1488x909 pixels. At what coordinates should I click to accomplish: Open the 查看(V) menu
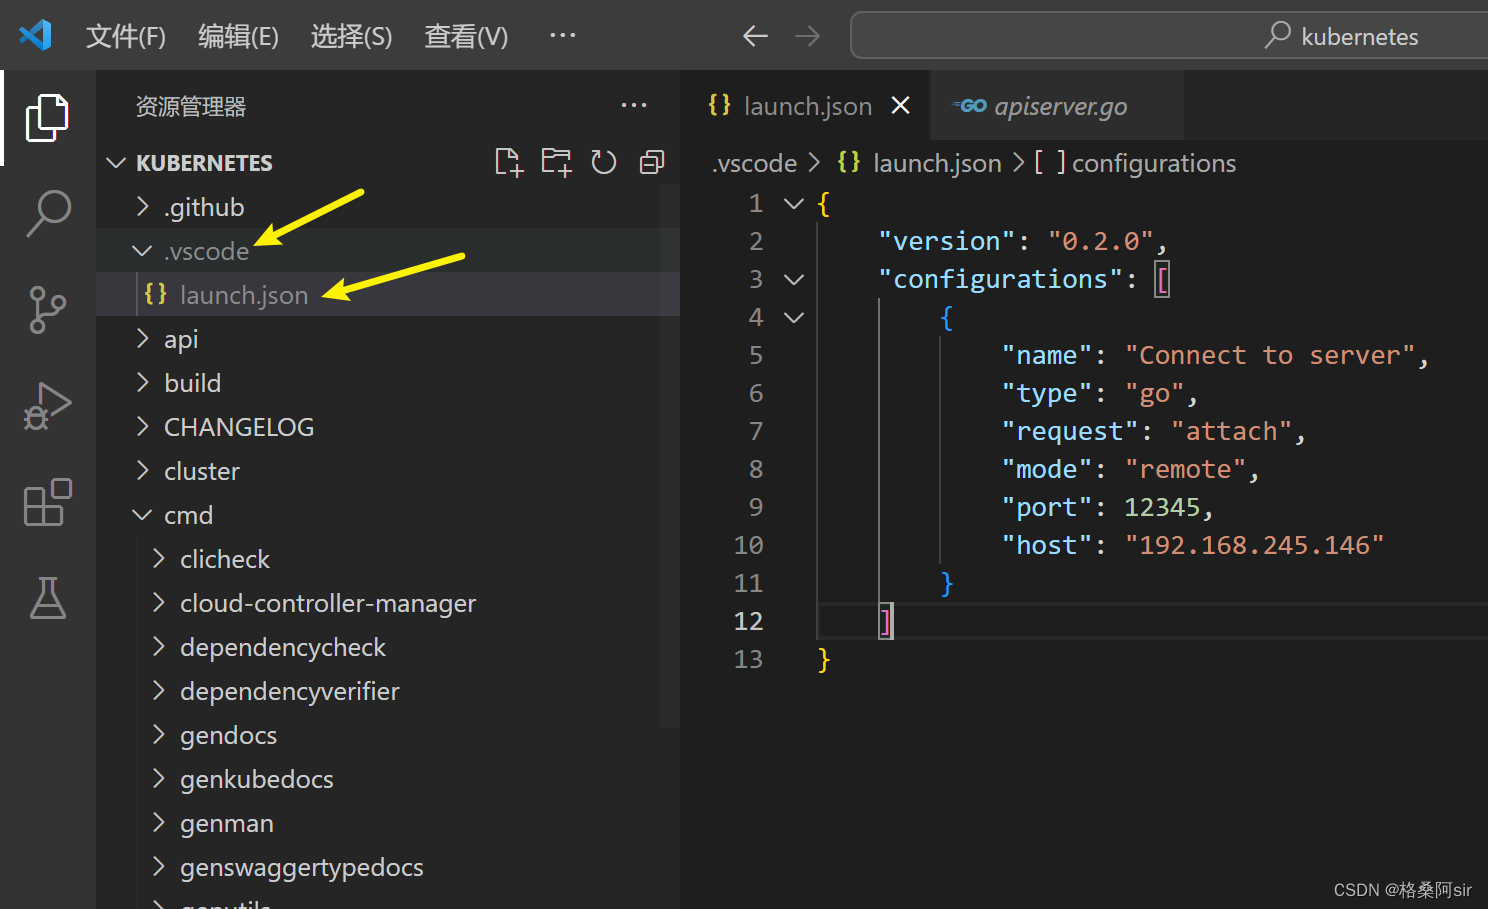[x=466, y=36]
